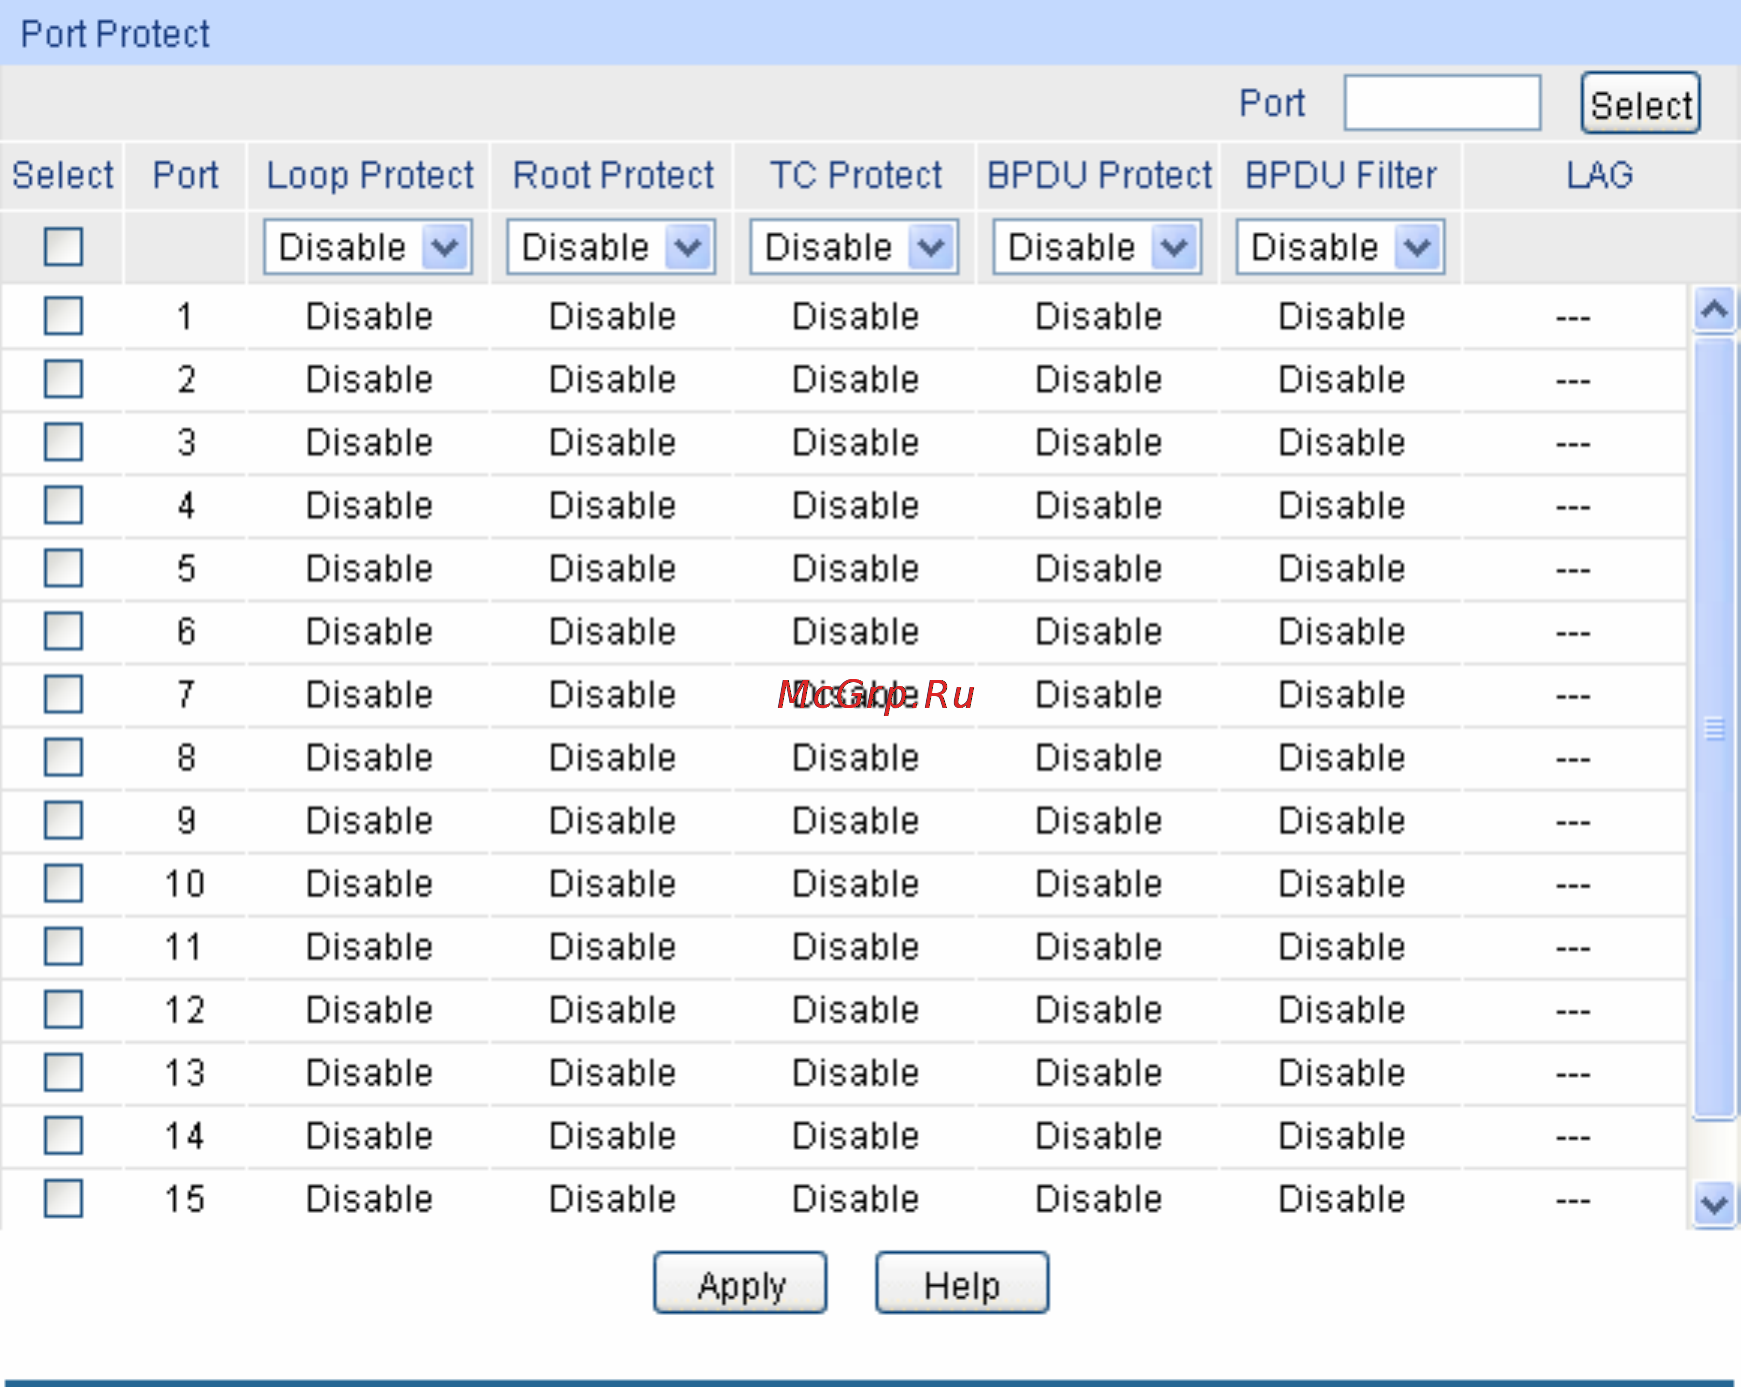The height and width of the screenshot is (1387, 1741).
Task: Click the Loop Protect column header
Action: [x=369, y=175]
